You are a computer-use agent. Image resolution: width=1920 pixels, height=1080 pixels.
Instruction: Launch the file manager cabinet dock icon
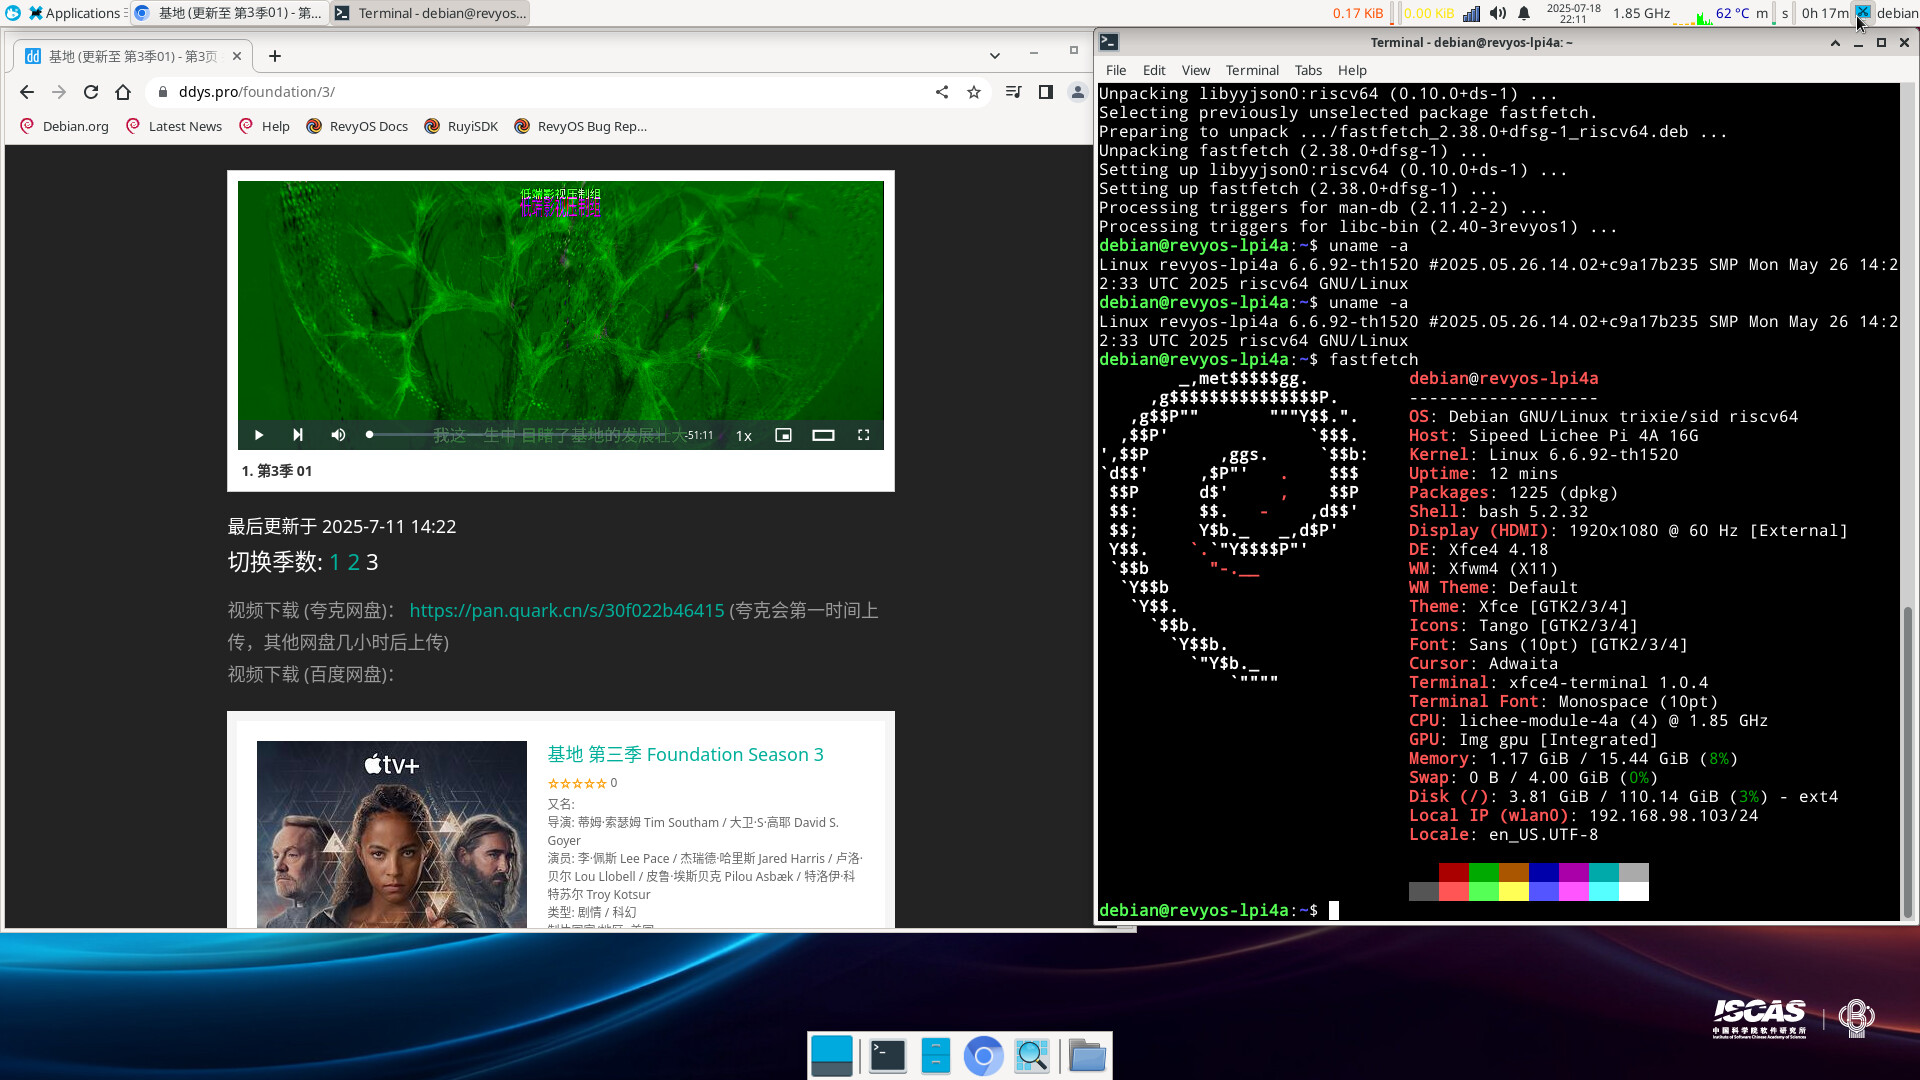pos(935,1056)
